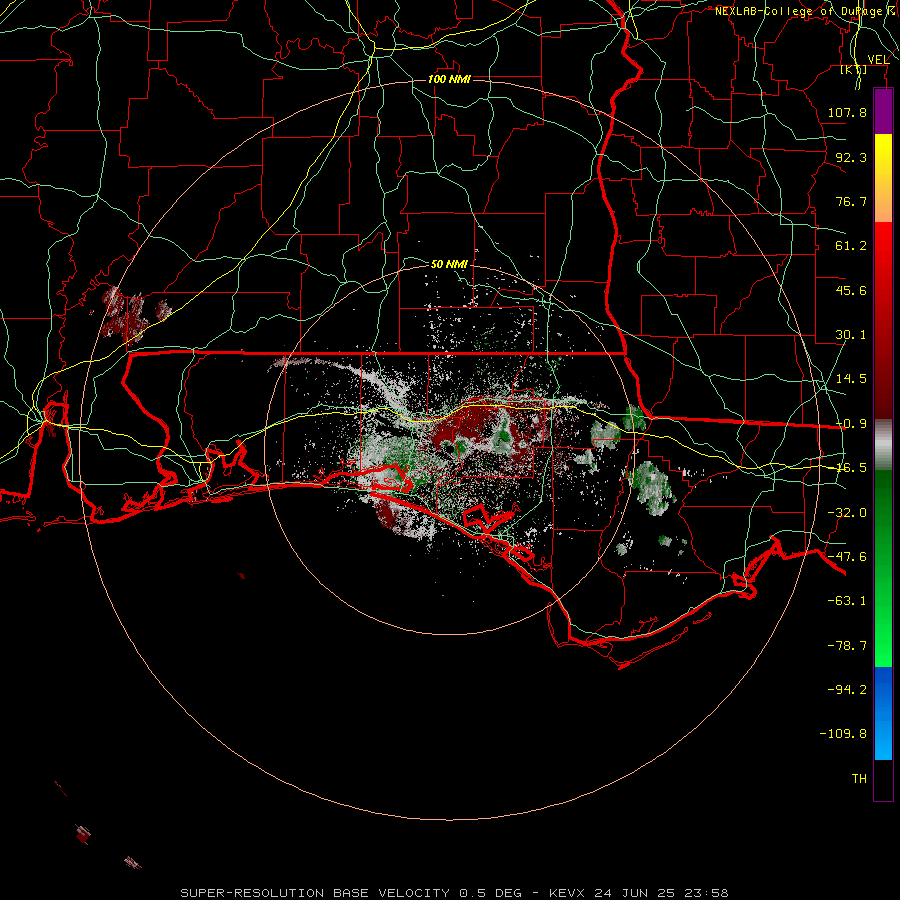Click the purple segment of the color bar
This screenshot has width=900, height=900.
coord(883,111)
